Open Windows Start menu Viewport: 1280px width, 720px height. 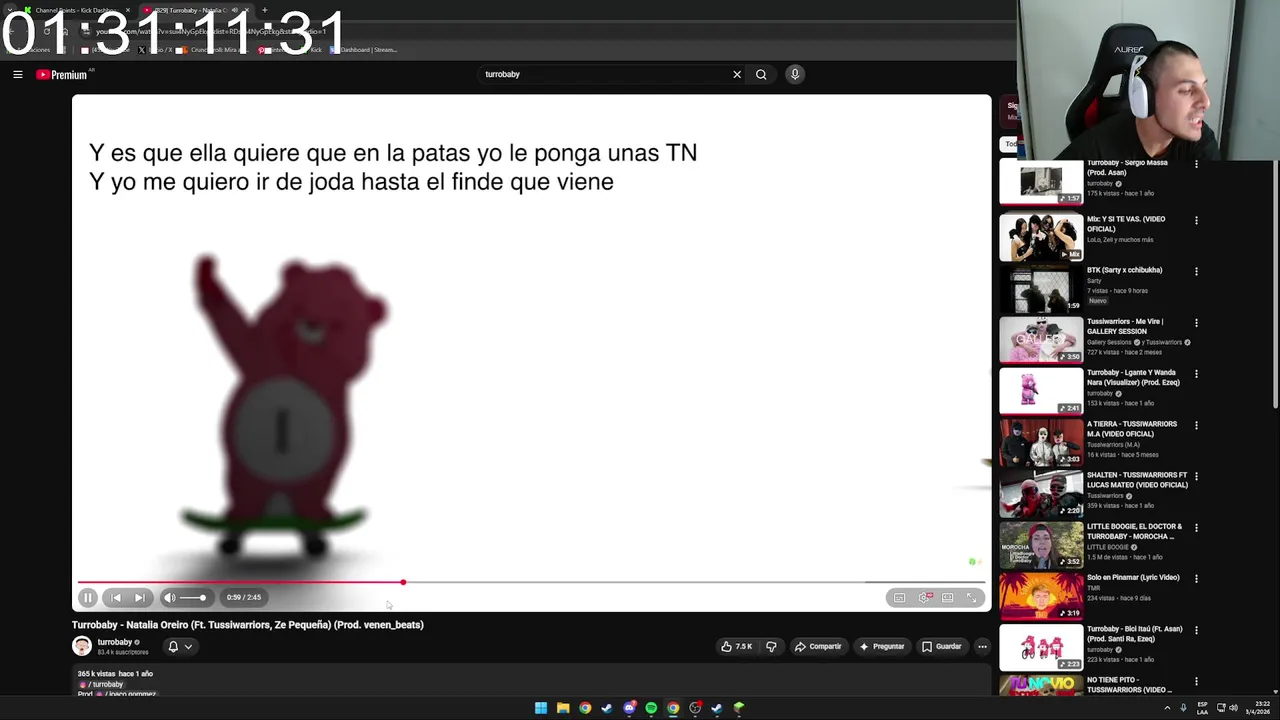(x=541, y=708)
